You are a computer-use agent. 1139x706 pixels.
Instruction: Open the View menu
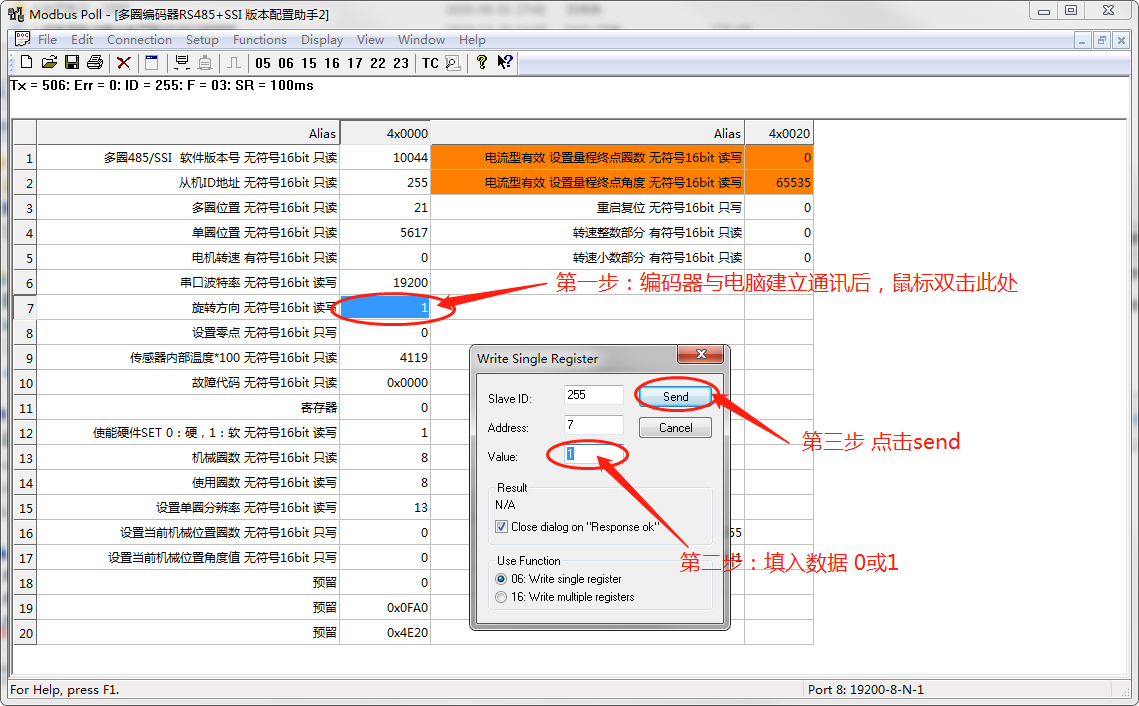[370, 40]
